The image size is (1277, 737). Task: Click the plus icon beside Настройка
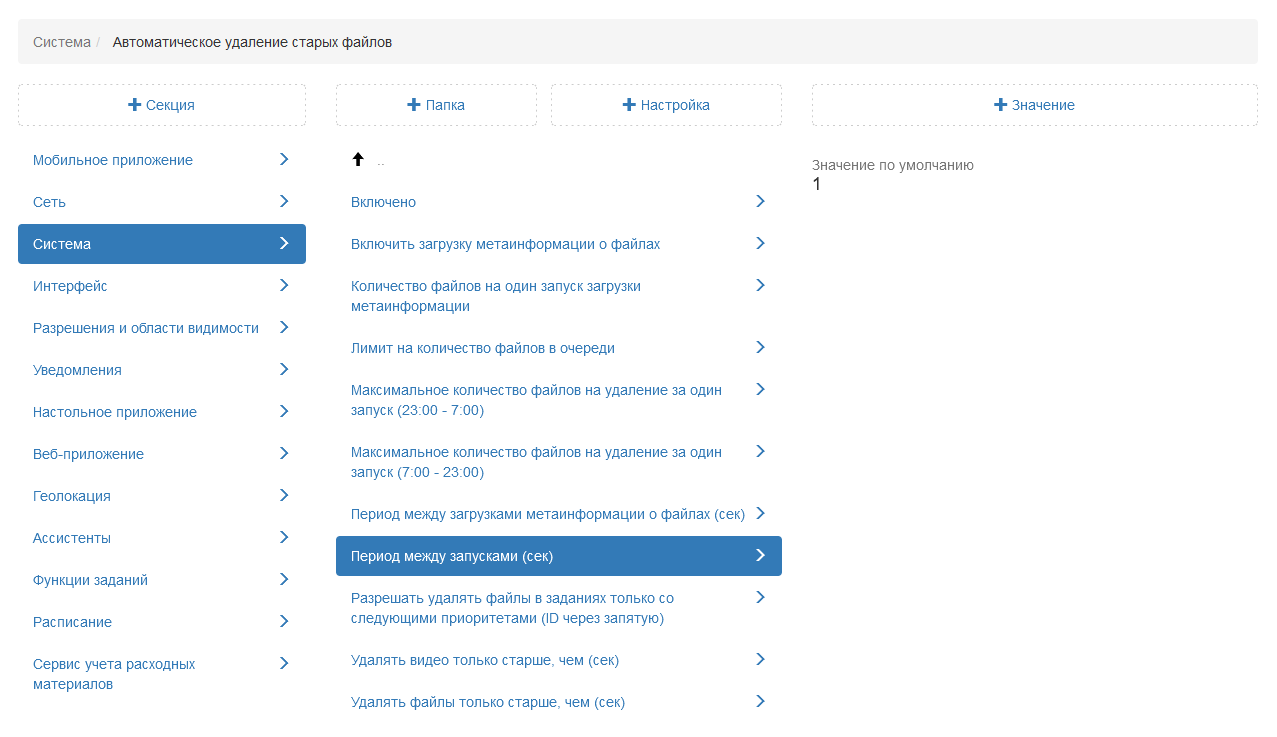[629, 105]
